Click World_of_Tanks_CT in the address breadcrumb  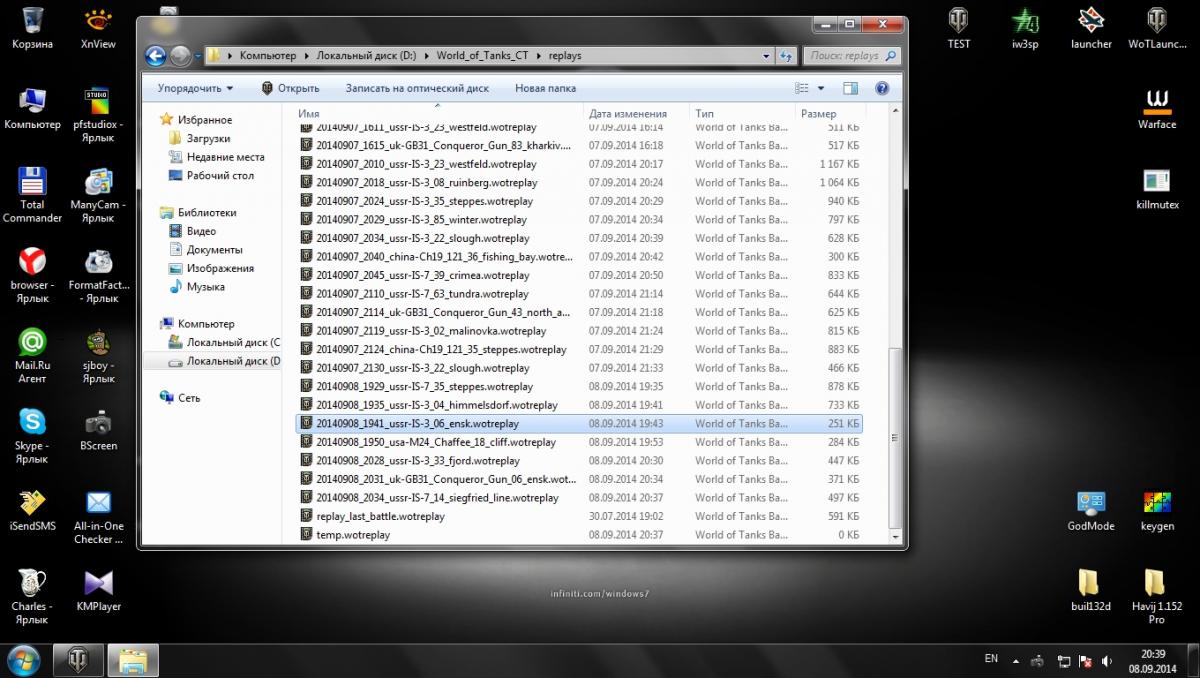[480, 56]
